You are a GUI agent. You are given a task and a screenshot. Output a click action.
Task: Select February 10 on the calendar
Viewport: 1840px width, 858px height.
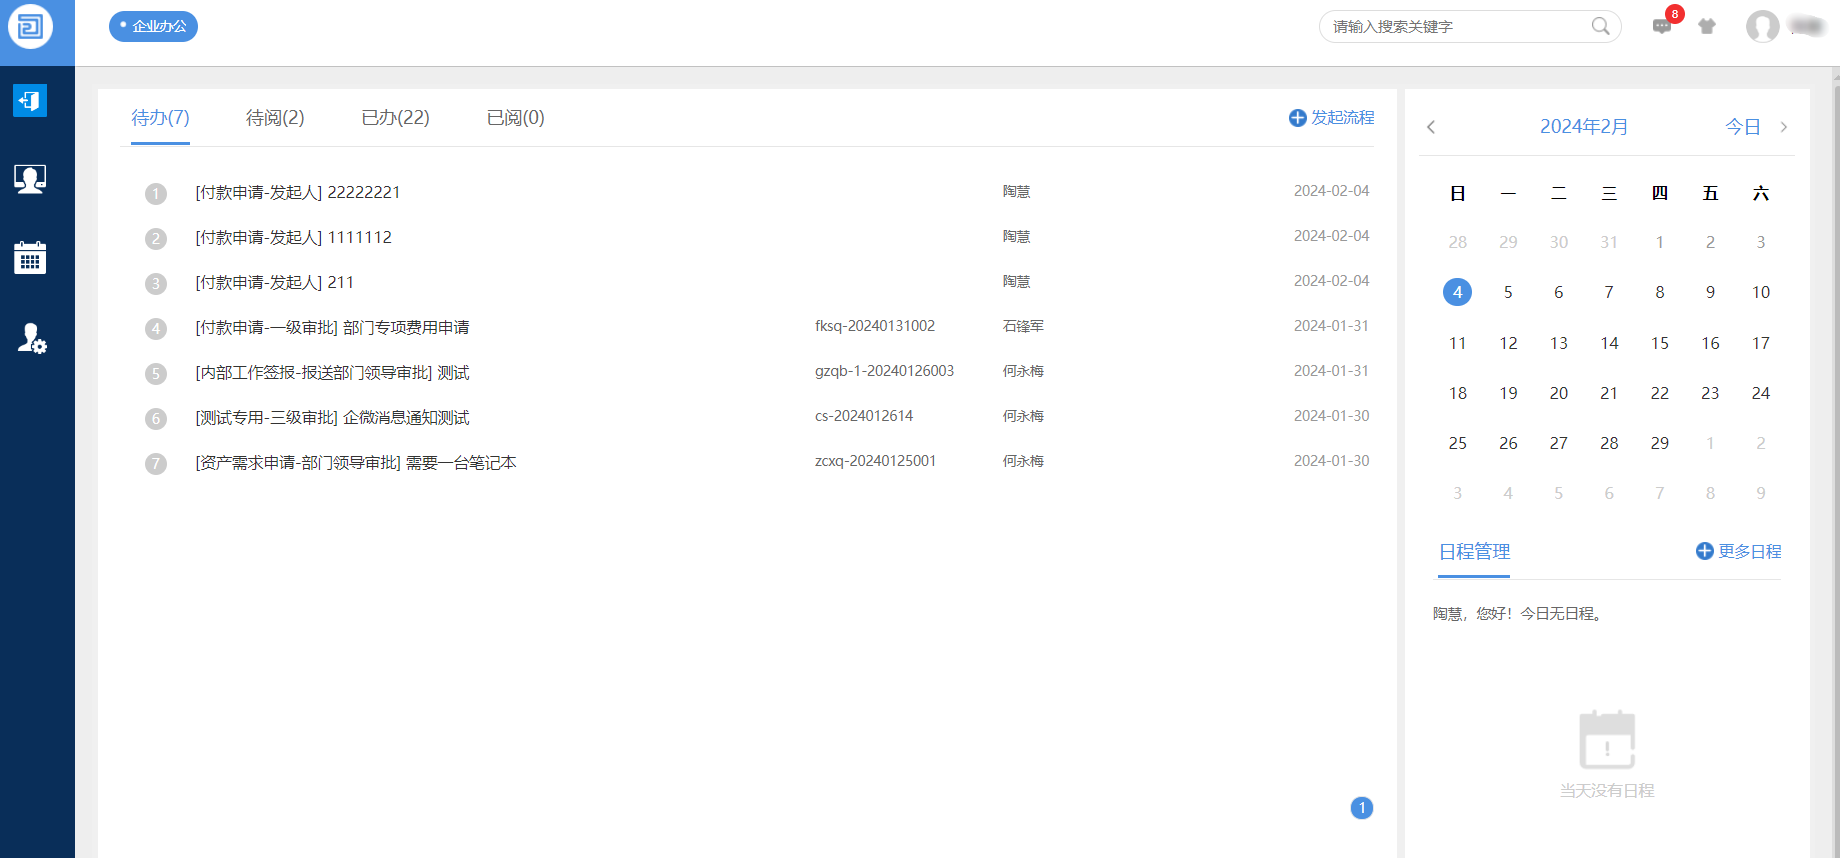point(1761,292)
